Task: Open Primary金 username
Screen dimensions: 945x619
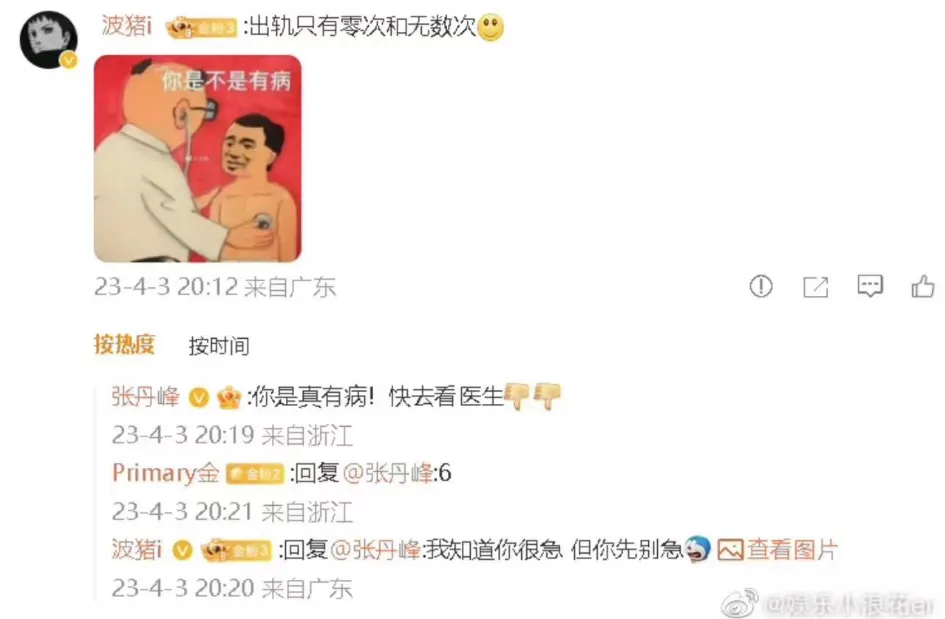Action: (x=166, y=474)
